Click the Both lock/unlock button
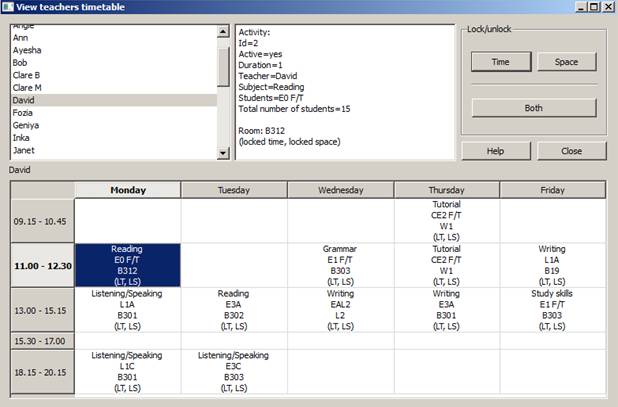Screen dimensions: 618x407 pos(533,108)
